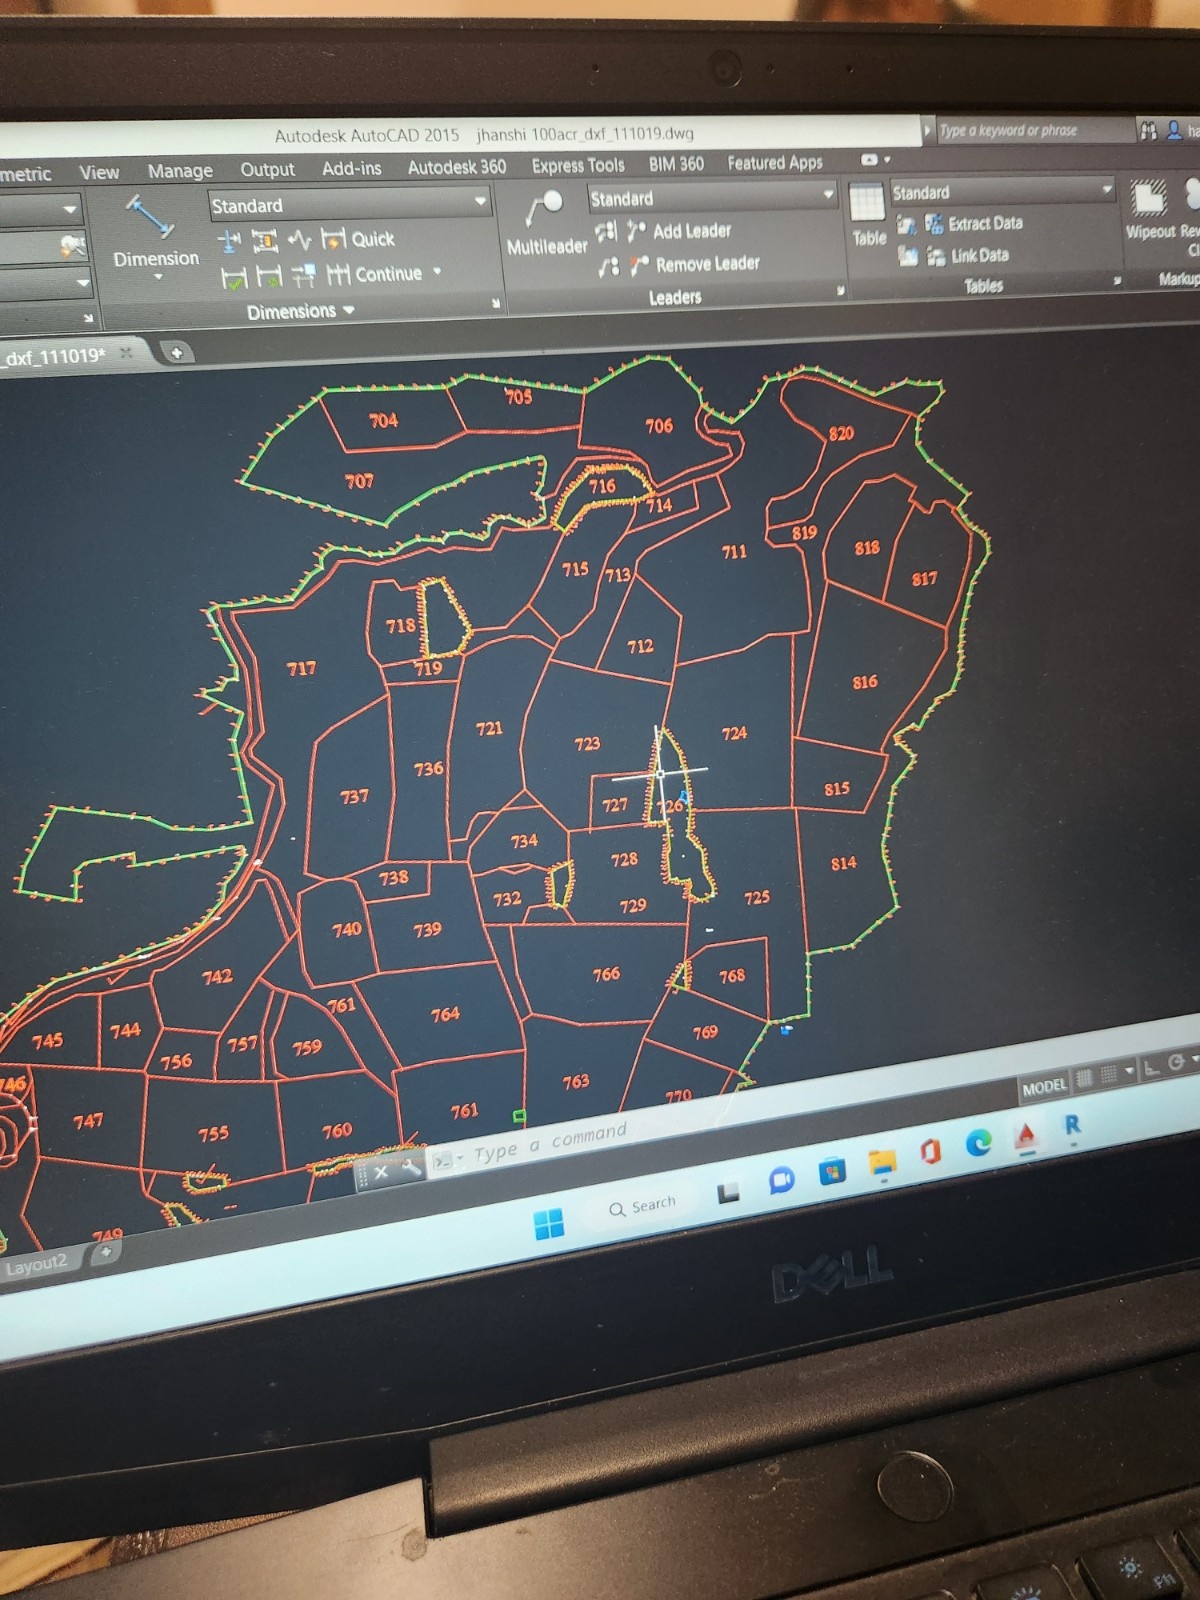Click the sign-in user icon
The image size is (1200, 1600).
pyautogui.click(x=1175, y=130)
